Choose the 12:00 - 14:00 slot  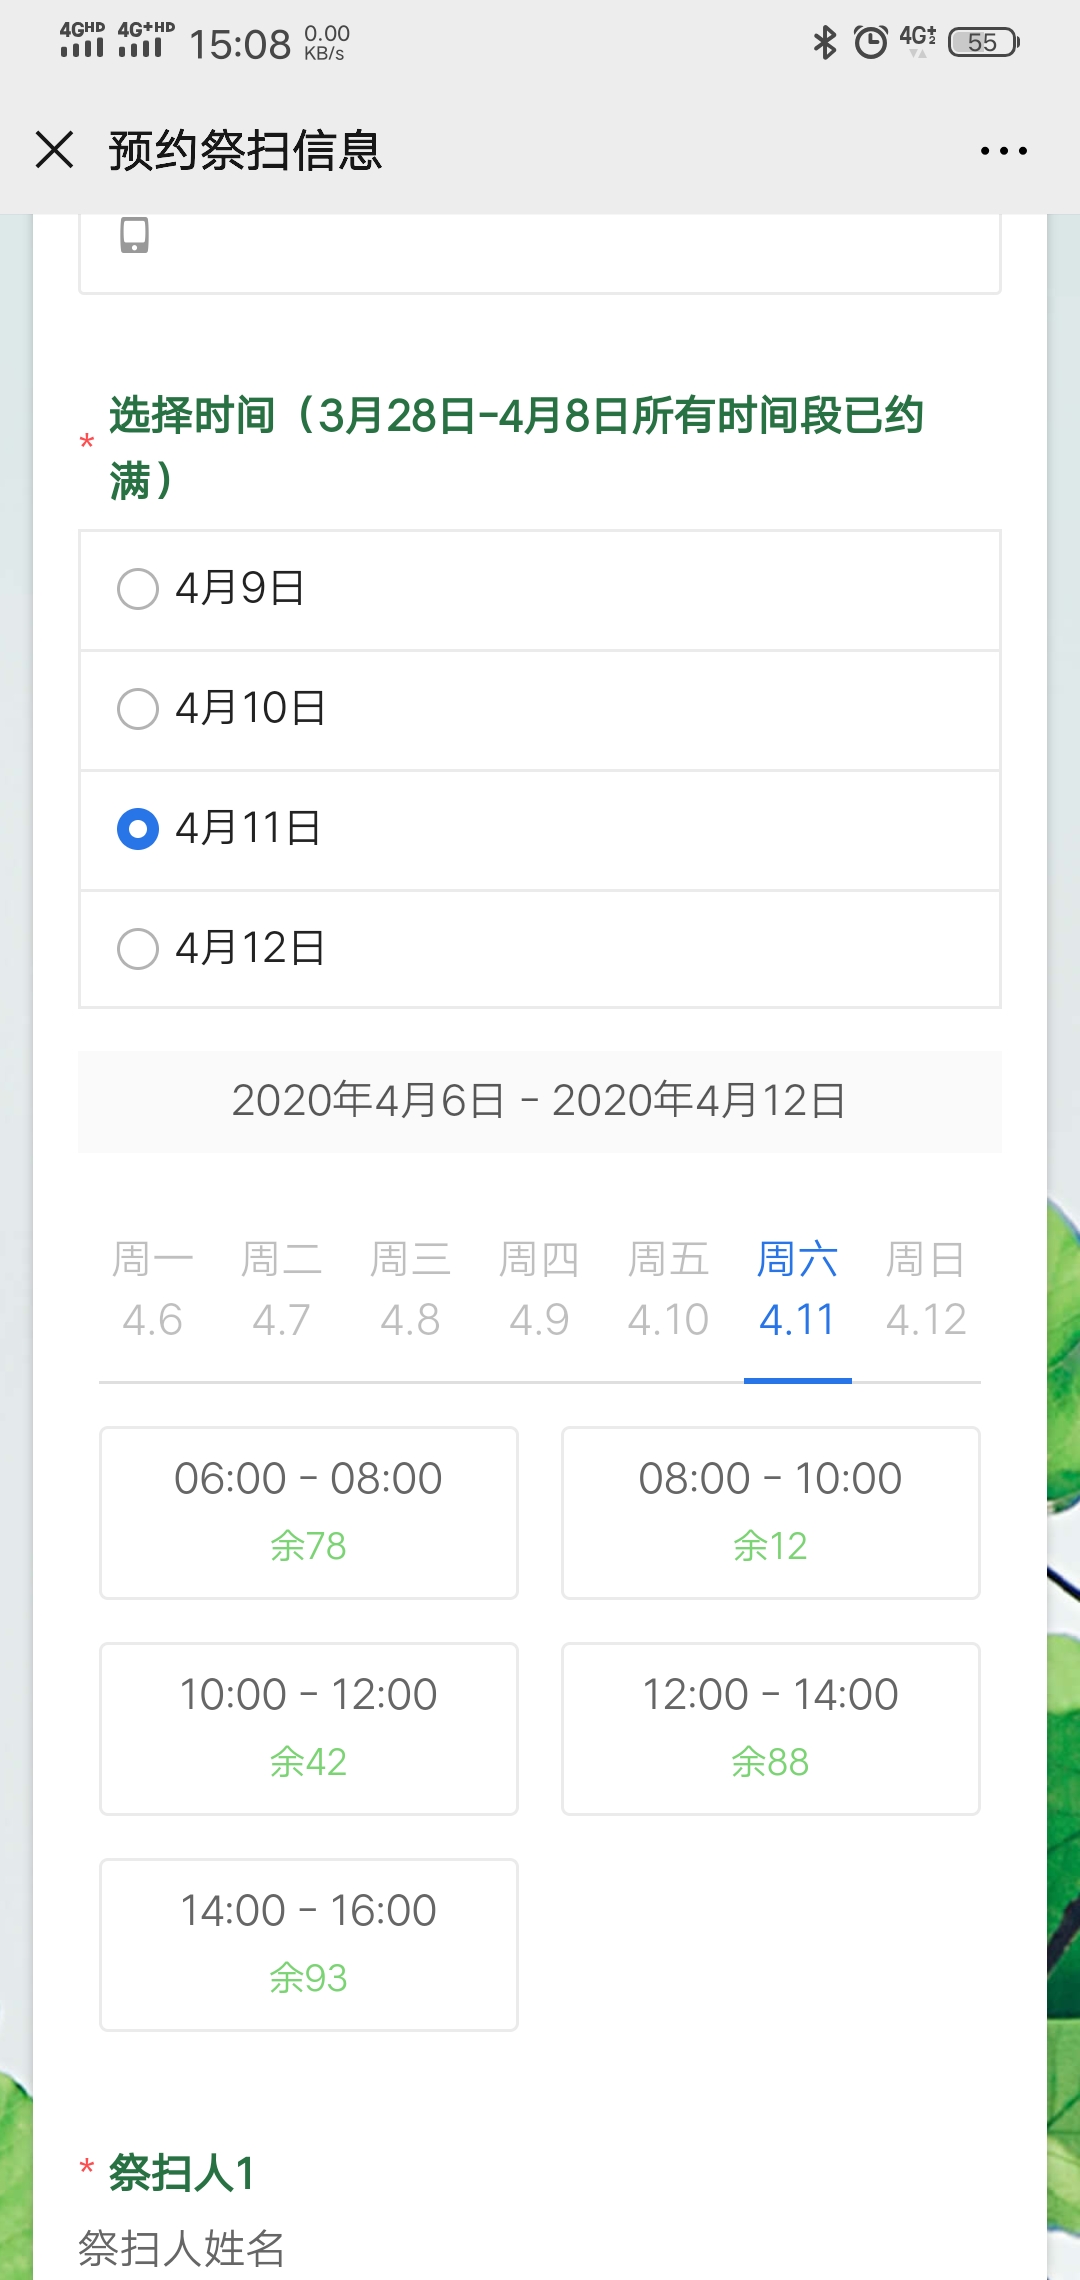[x=770, y=1728]
